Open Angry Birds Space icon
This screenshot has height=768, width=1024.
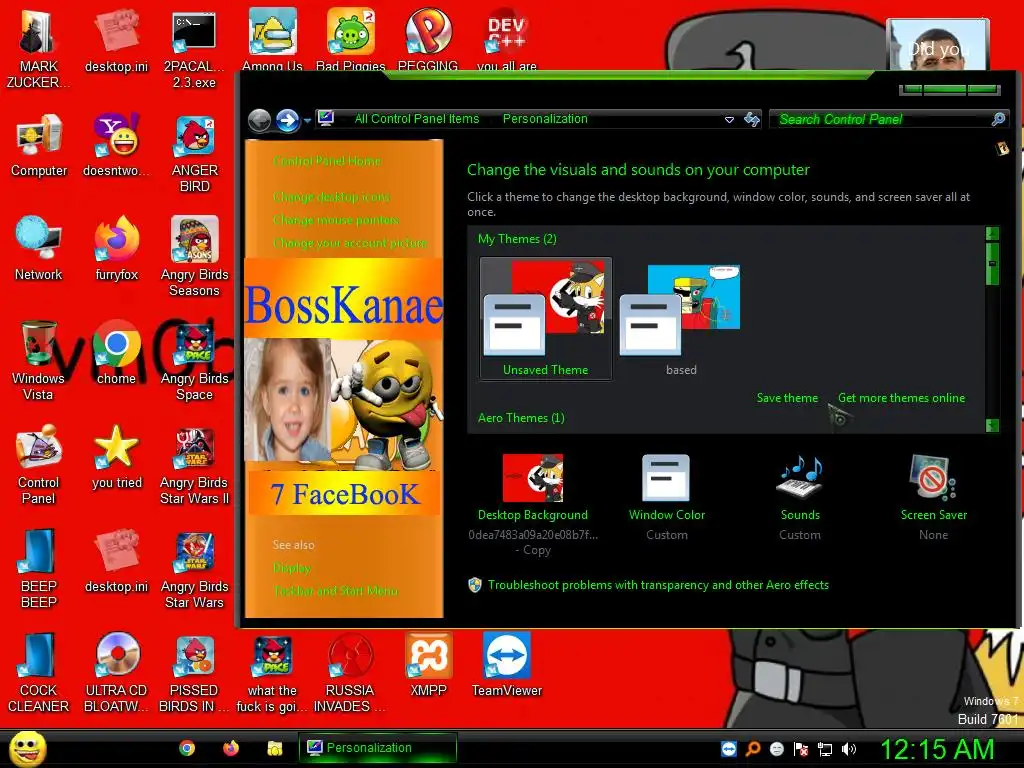[x=194, y=360]
